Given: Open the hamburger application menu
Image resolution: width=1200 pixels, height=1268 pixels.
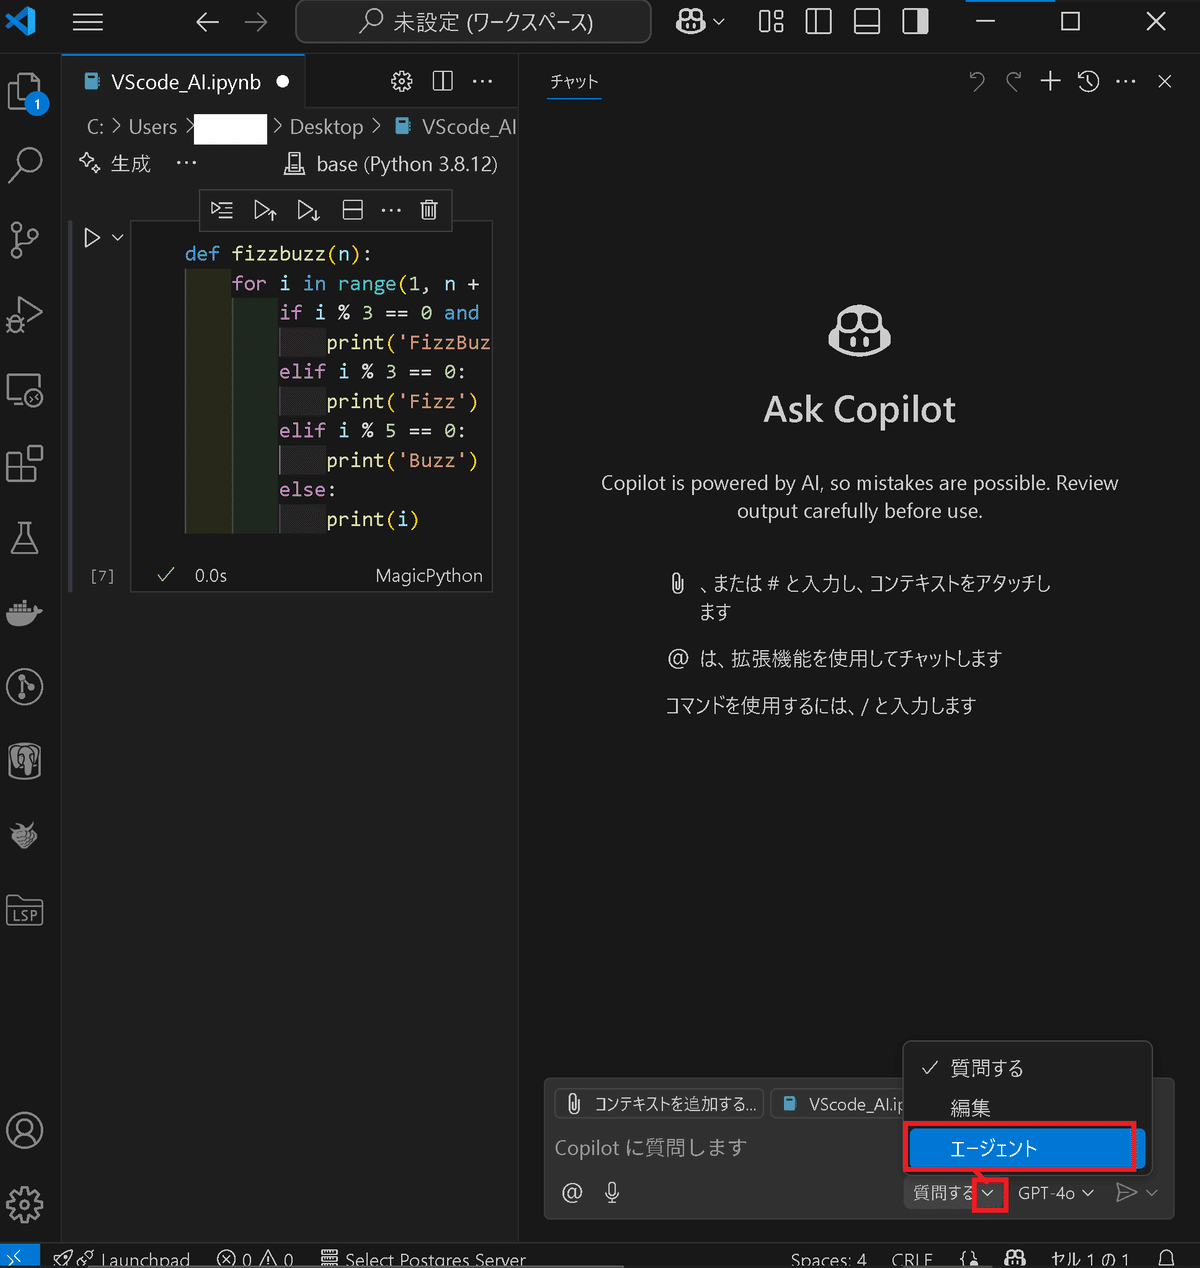Looking at the screenshot, I should [x=88, y=22].
